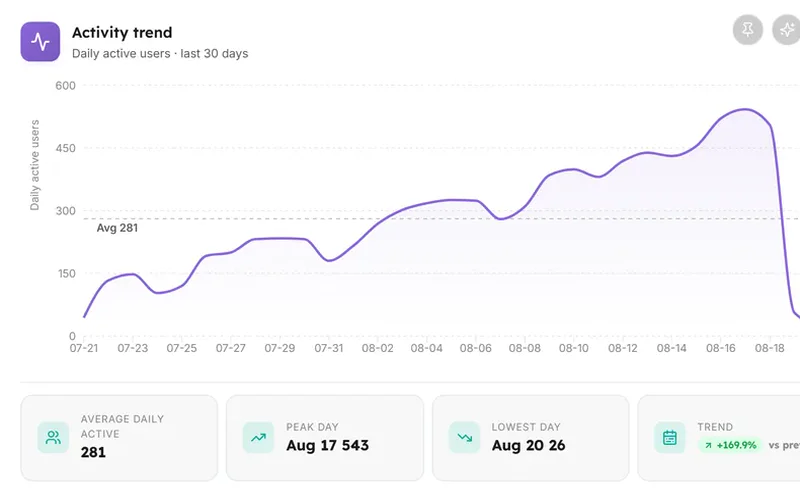Click the Lowest Day downward trend icon
This screenshot has width=800, height=500.
464,437
